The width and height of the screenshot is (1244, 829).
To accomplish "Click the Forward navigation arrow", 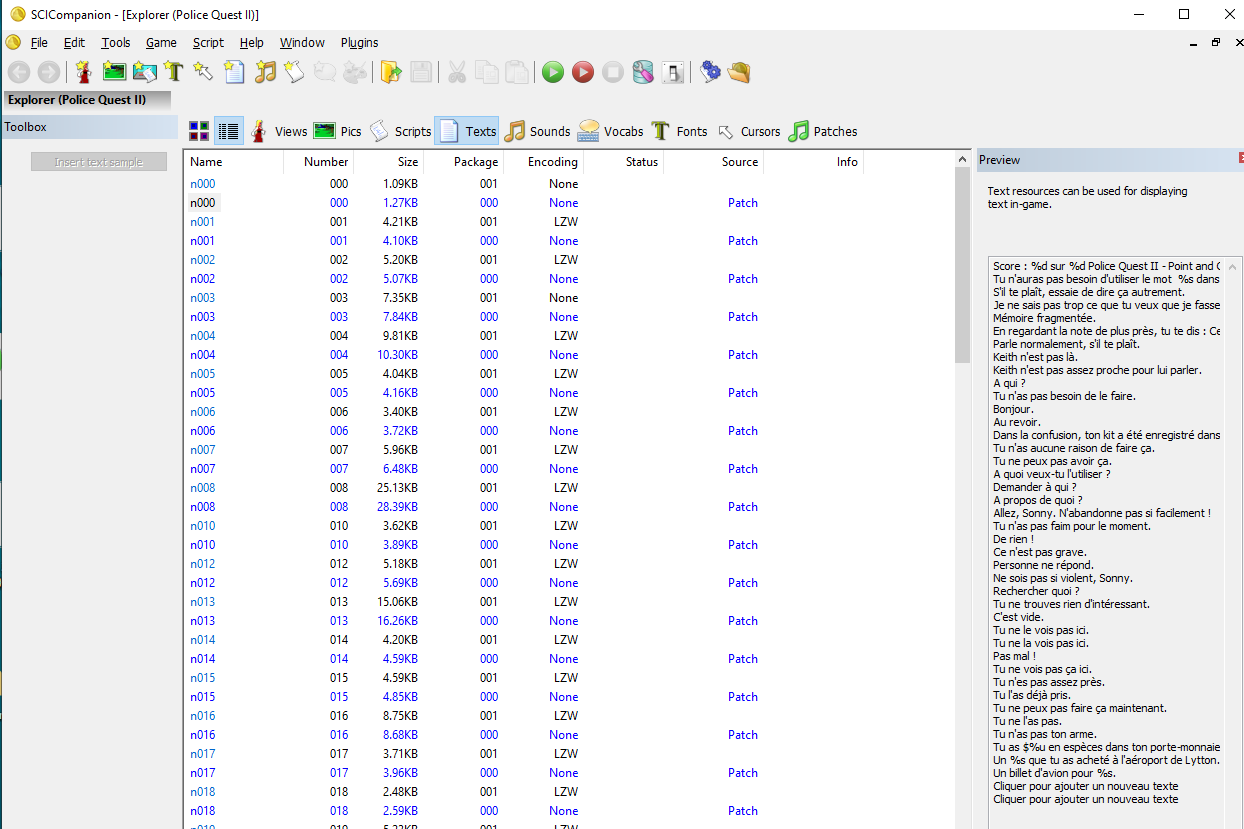I will 48,72.
